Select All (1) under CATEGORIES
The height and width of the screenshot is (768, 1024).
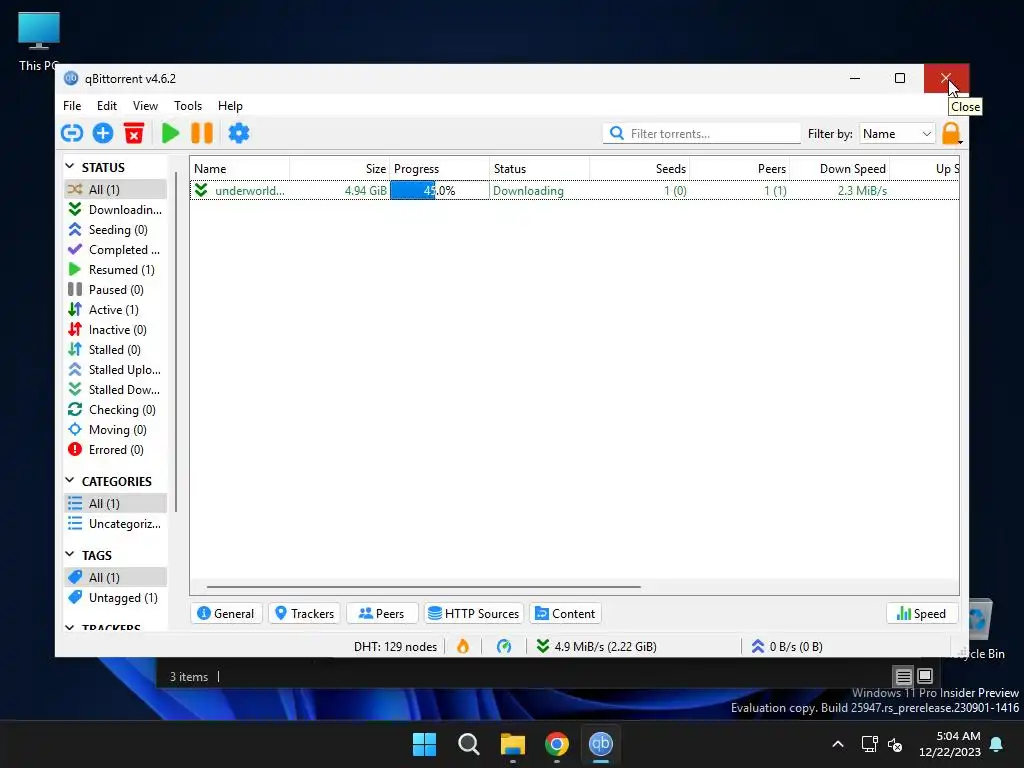pos(116,504)
